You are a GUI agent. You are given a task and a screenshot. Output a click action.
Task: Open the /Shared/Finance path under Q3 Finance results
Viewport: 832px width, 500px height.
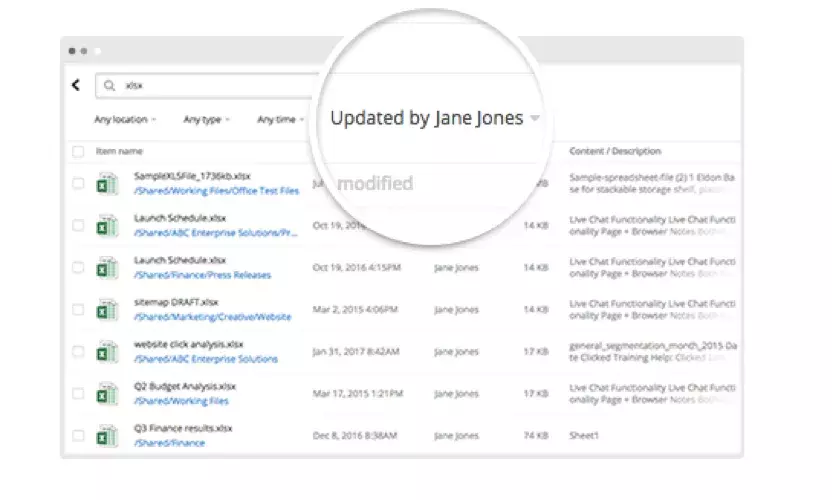169,443
